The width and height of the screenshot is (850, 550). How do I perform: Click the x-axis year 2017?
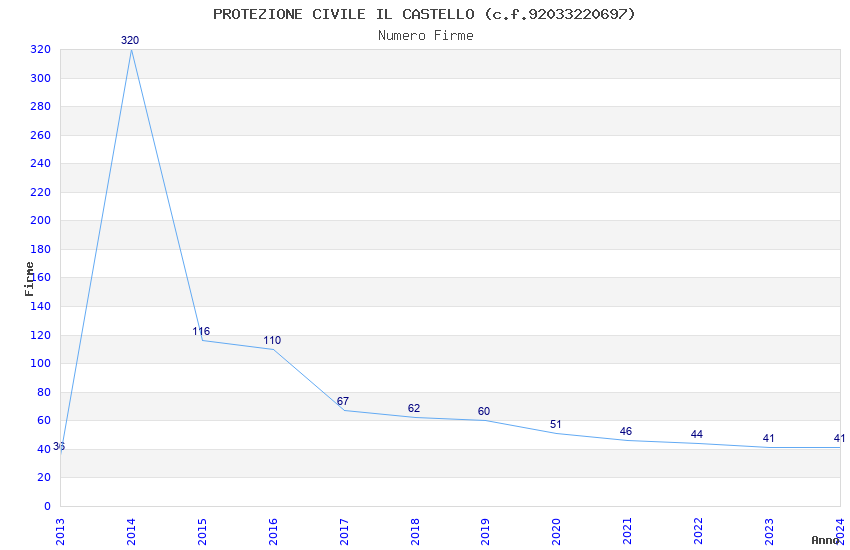point(344,532)
